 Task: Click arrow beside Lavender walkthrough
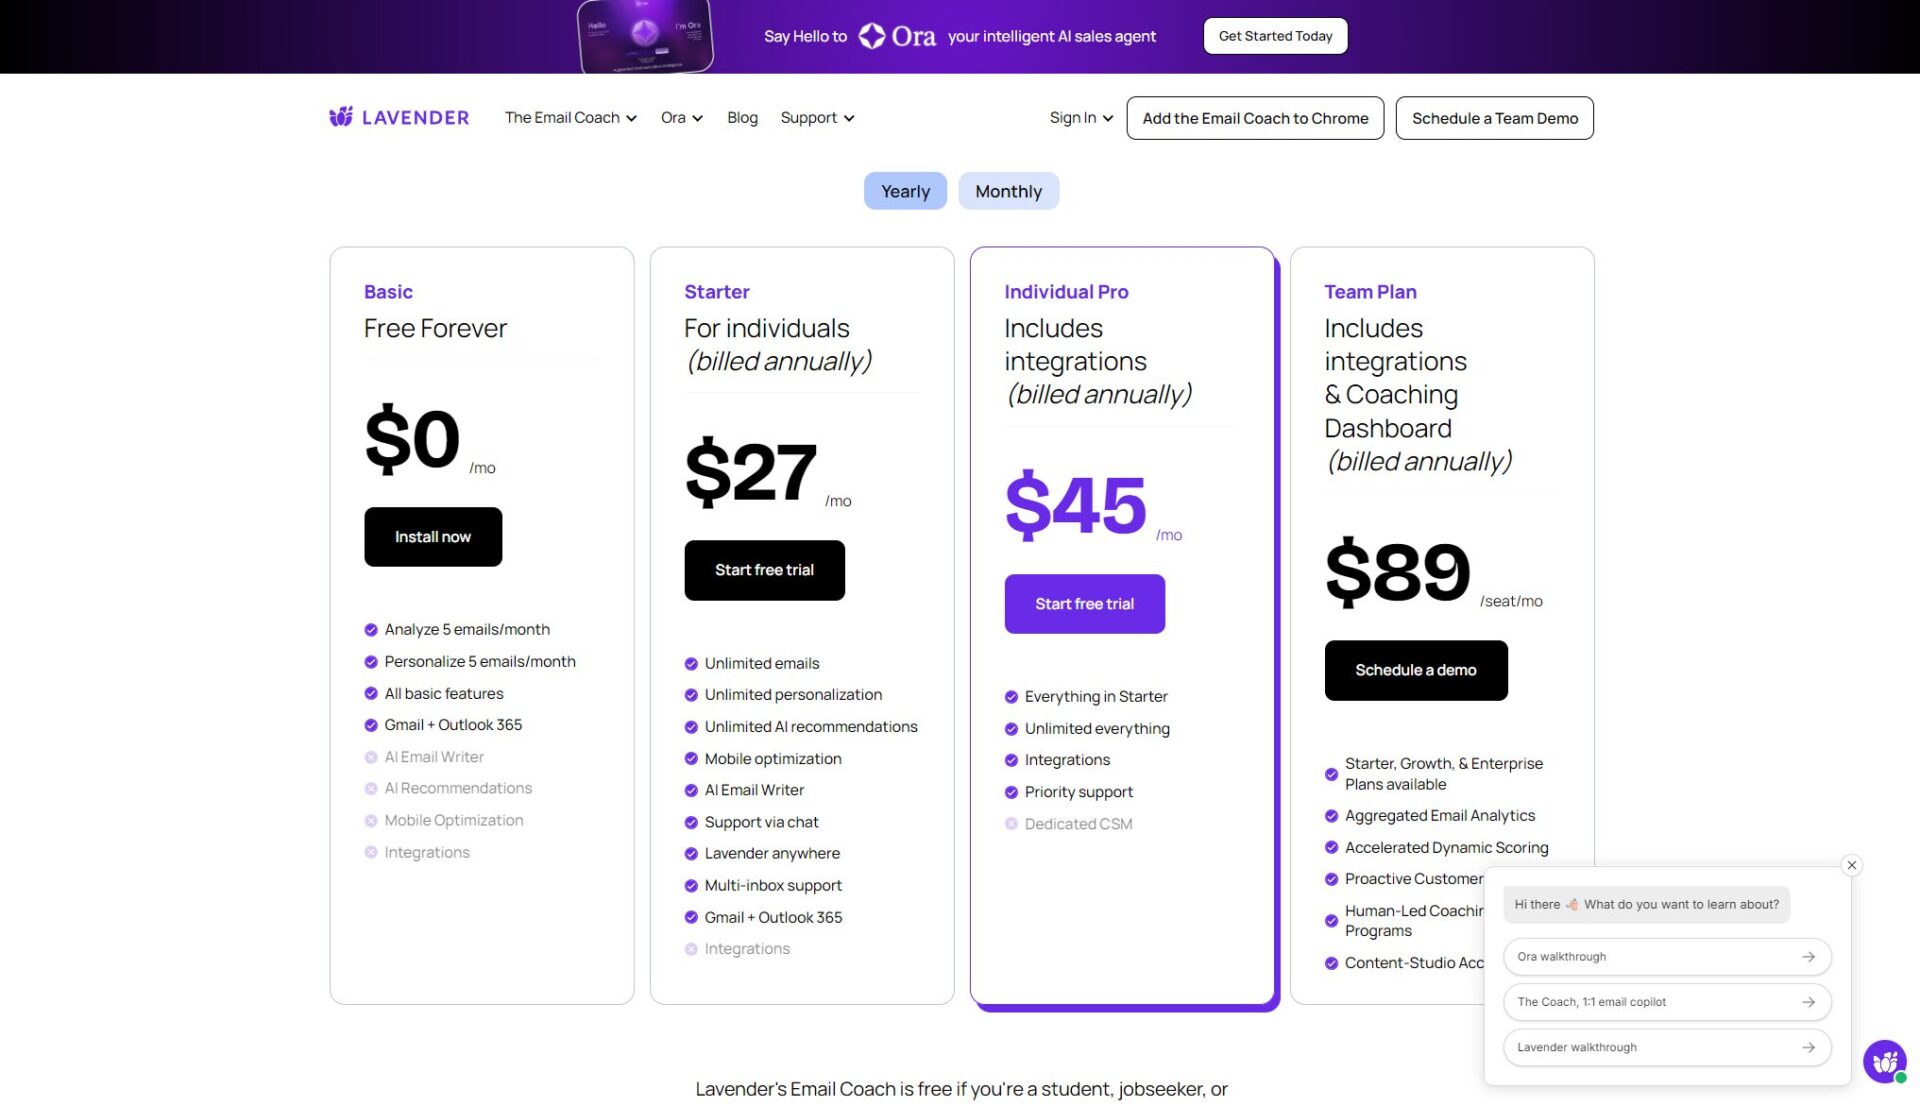[1808, 1048]
